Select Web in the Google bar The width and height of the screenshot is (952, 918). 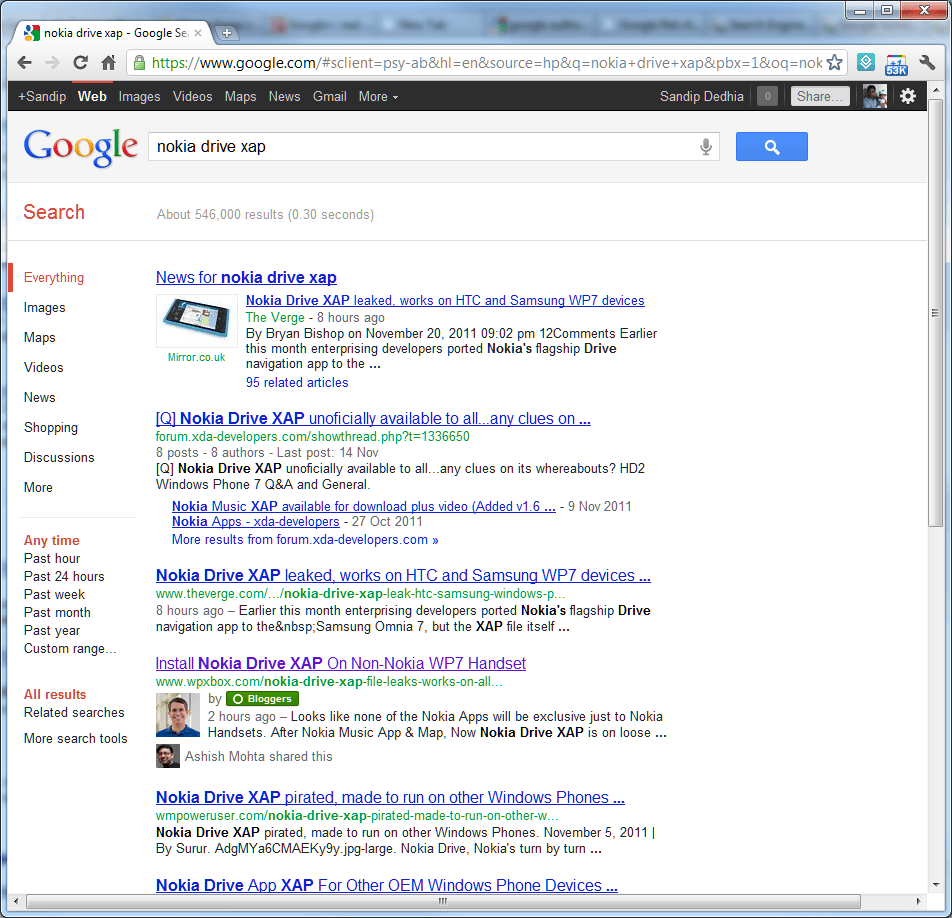point(92,97)
